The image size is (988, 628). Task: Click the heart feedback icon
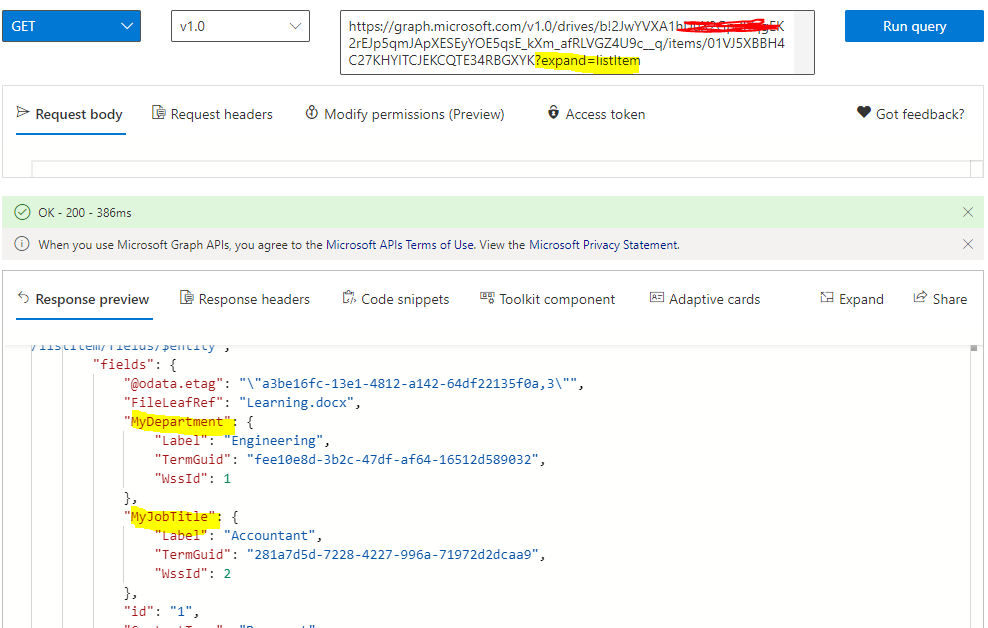[864, 112]
